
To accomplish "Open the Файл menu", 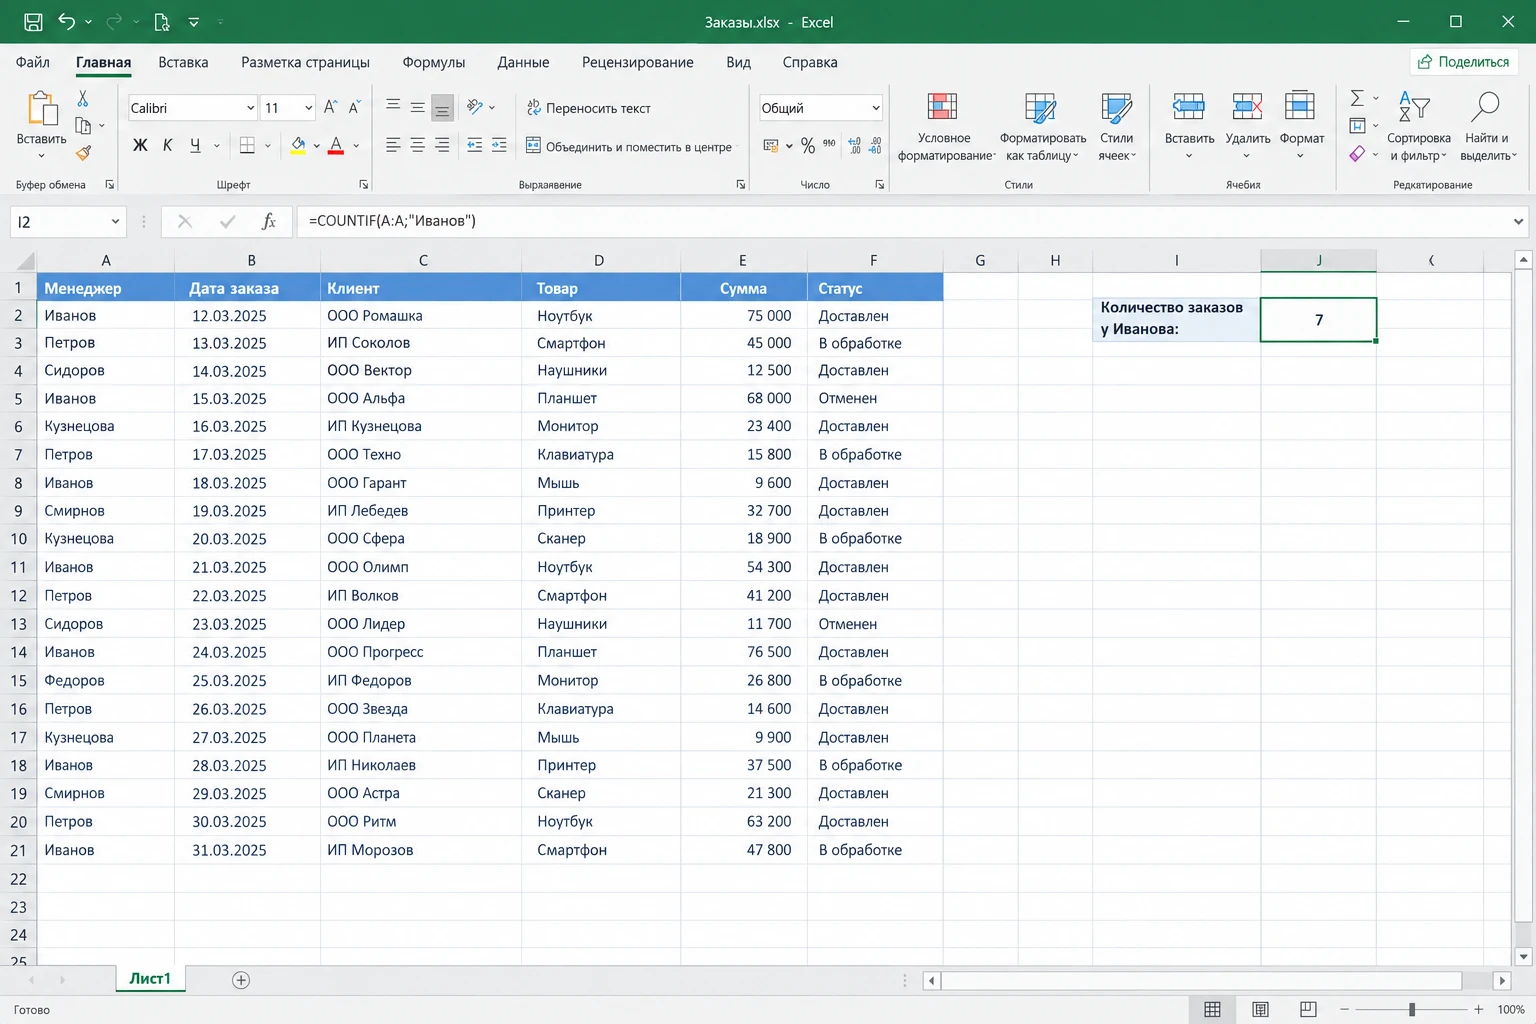I will (x=33, y=62).
